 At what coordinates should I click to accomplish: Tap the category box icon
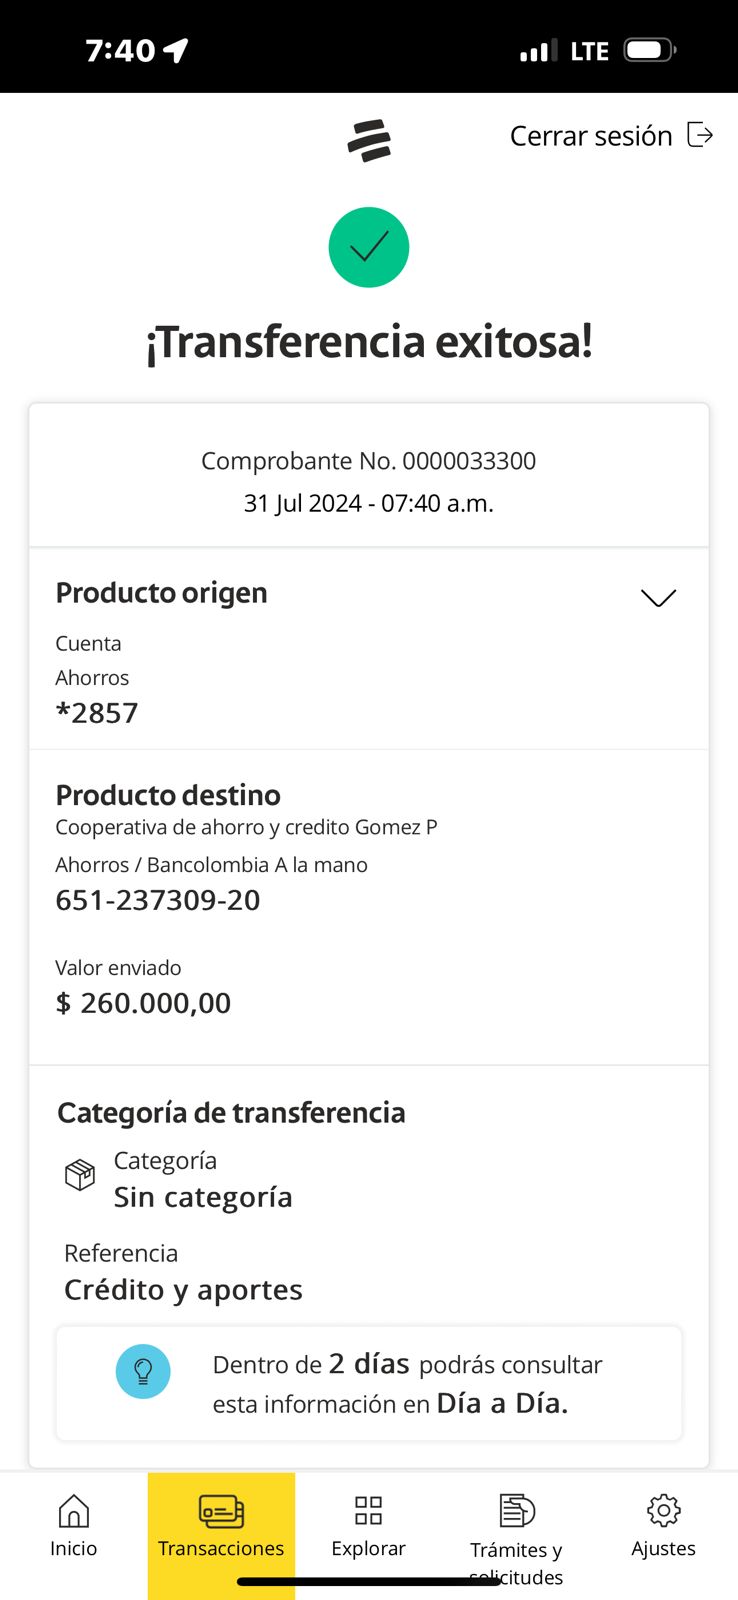click(x=80, y=1174)
